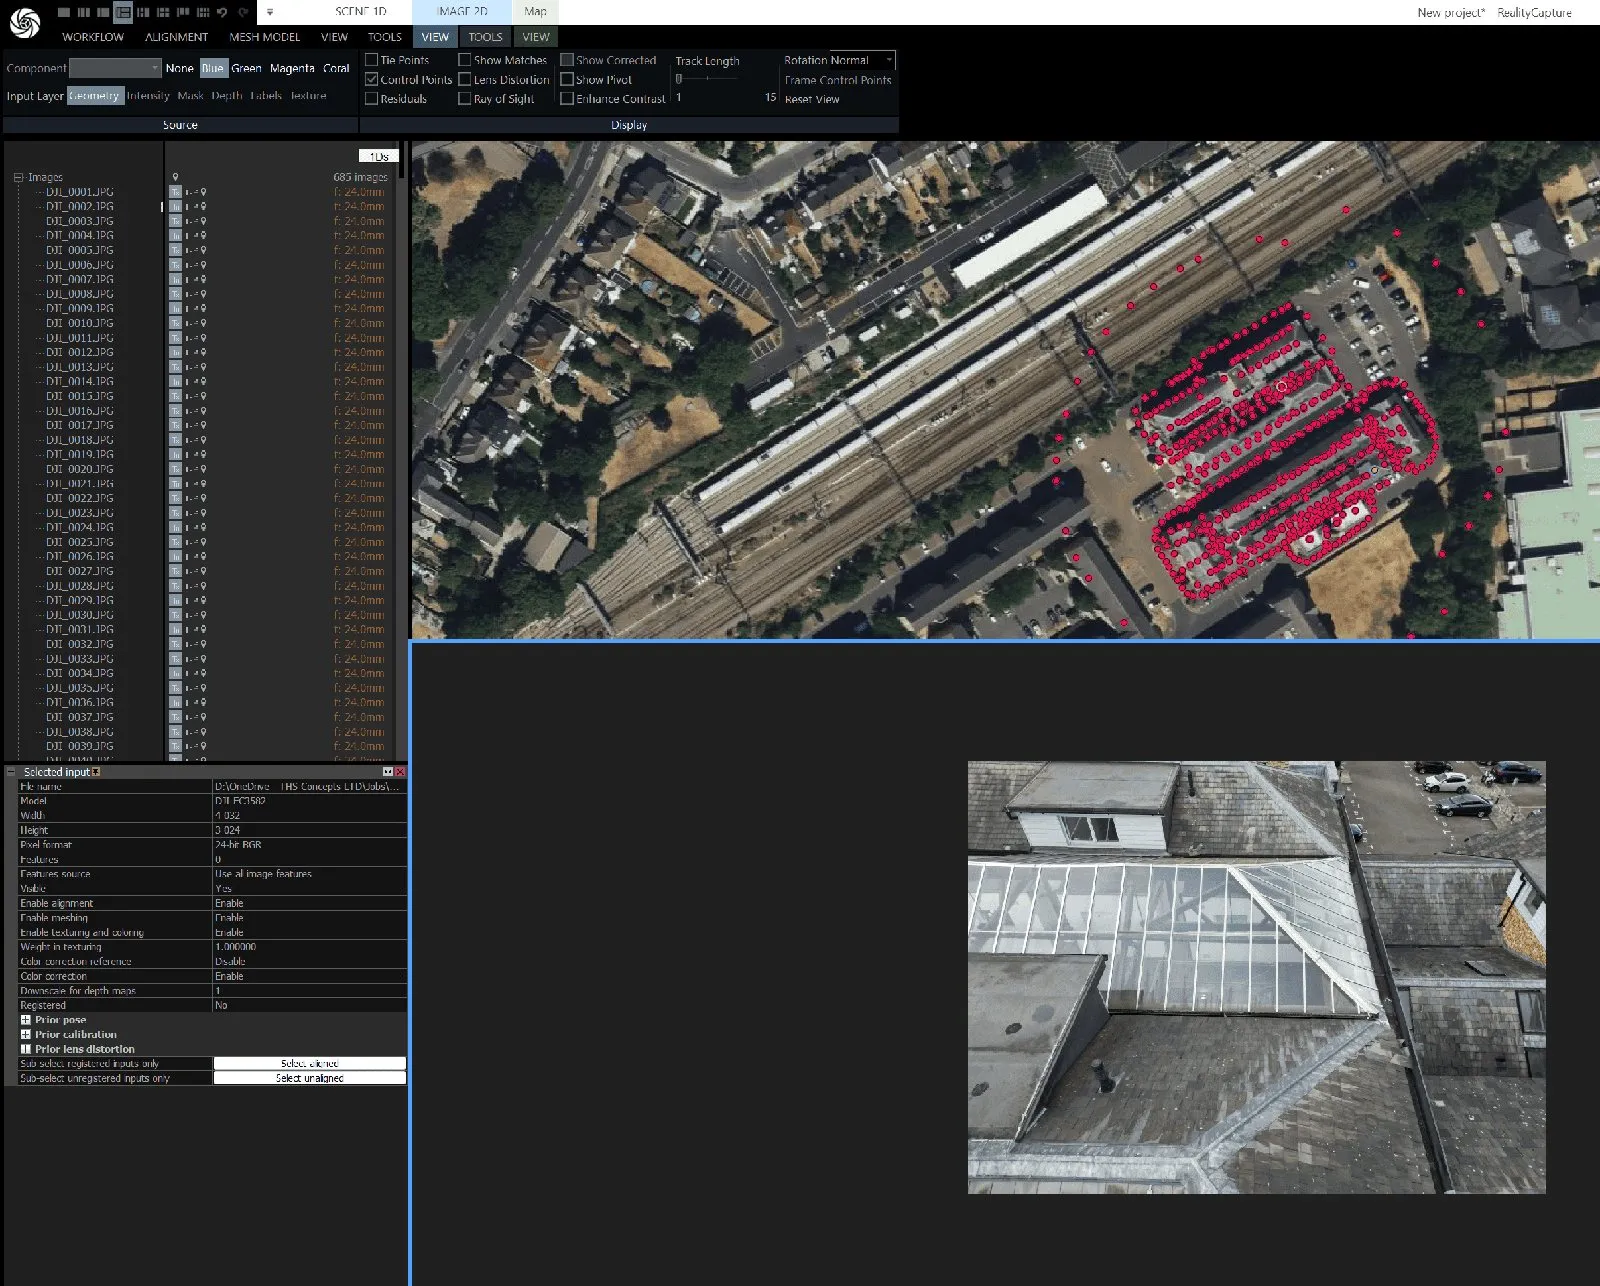Close the Selected input panel
Viewport: 1600px width, 1286px height.
[x=400, y=772]
